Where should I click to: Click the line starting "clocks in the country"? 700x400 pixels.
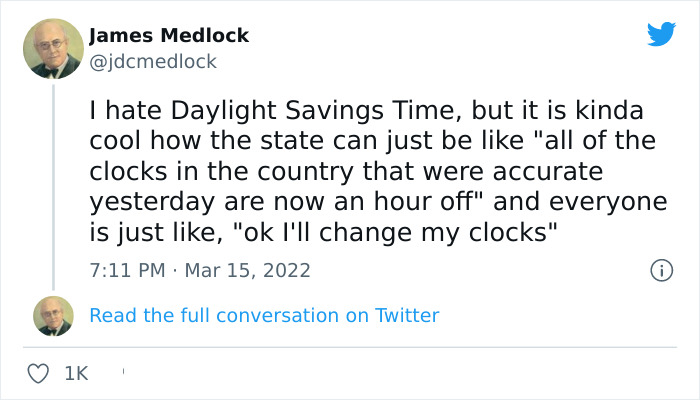tap(346, 169)
